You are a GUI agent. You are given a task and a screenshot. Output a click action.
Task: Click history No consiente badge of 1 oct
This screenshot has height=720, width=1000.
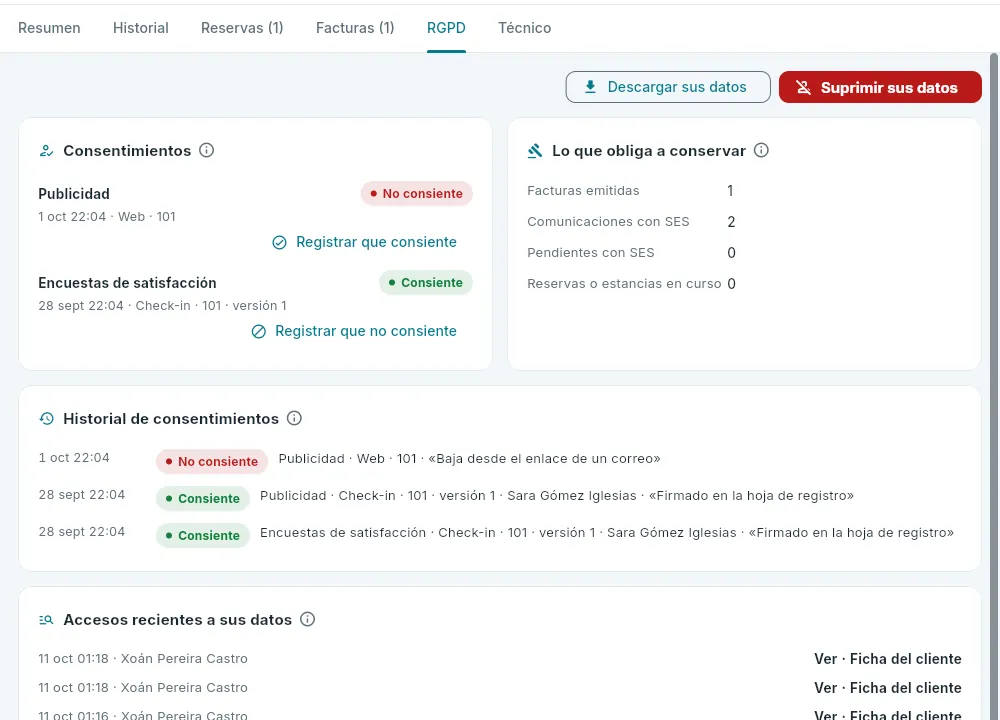(x=212, y=461)
